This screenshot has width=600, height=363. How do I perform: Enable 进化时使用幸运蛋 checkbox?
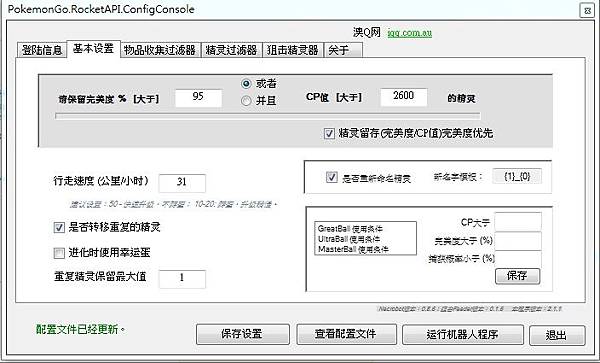pyautogui.click(x=59, y=253)
